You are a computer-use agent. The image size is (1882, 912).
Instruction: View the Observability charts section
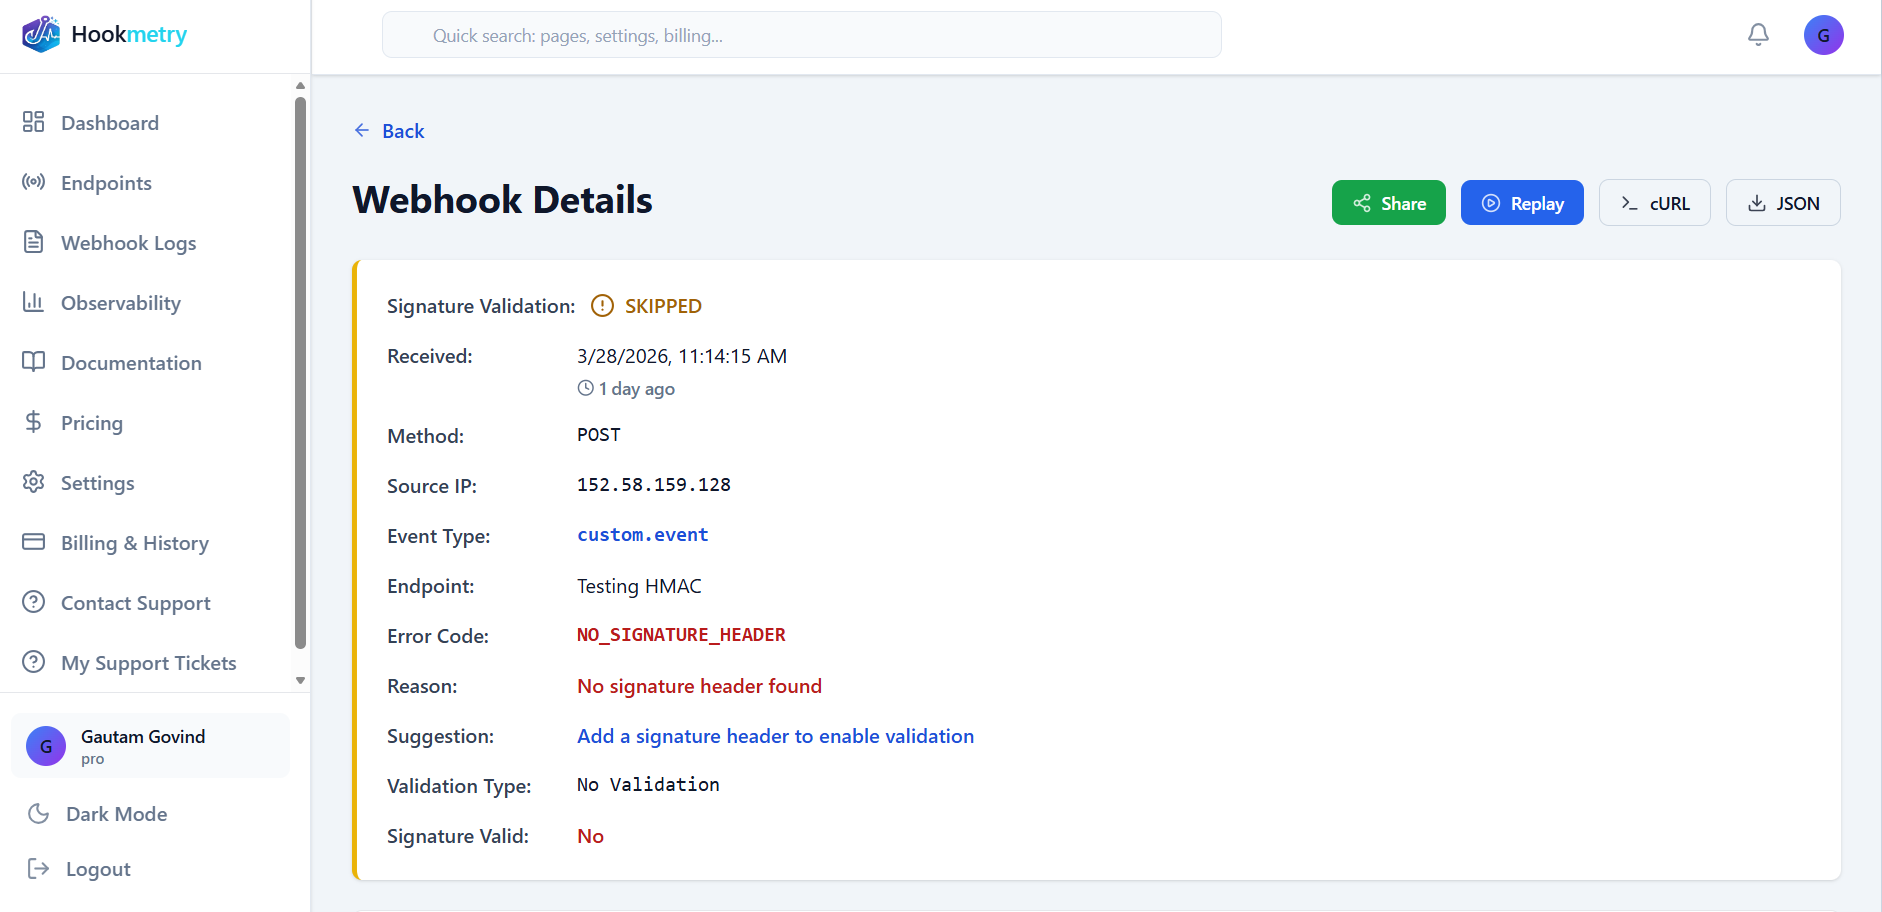121,302
